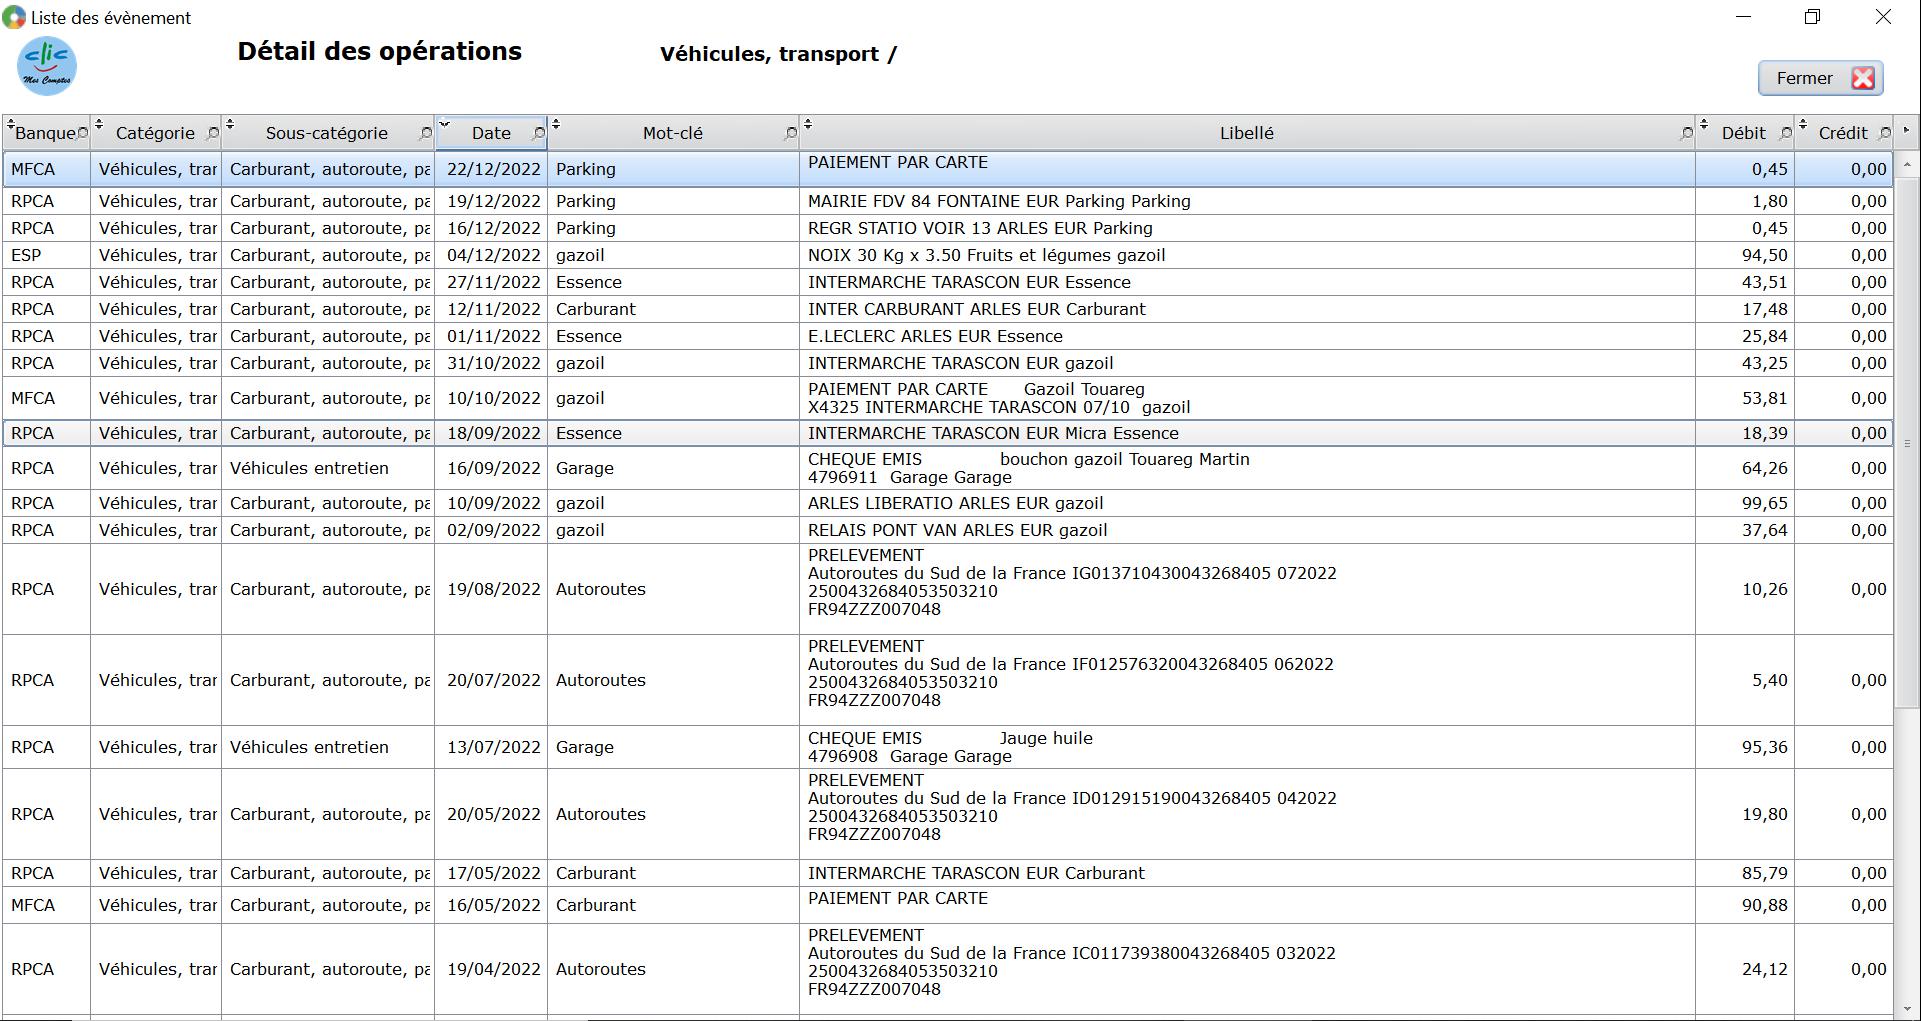1921x1021 pixels.
Task: Select ARLES LIBERATIO ARLES EUR gazoil row
Action: coord(947,503)
